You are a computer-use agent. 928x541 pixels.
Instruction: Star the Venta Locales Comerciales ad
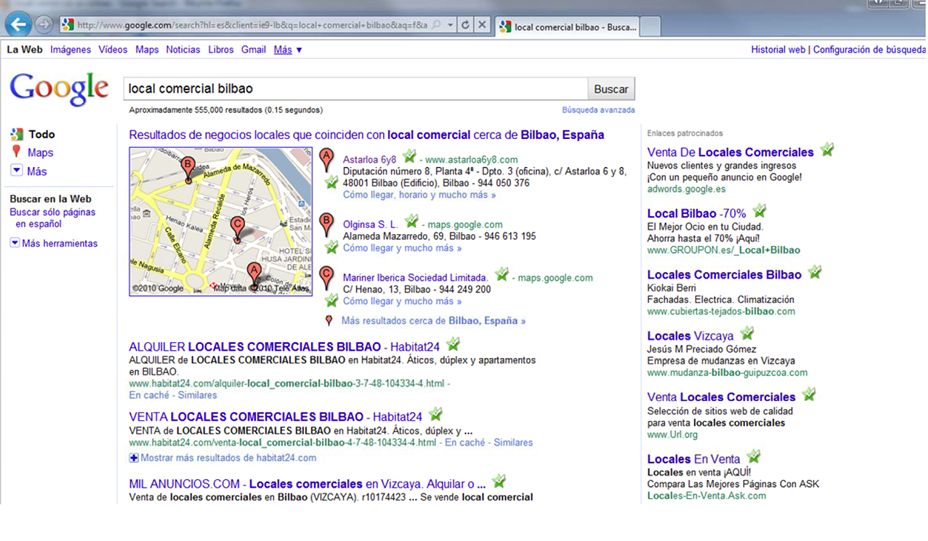click(x=809, y=394)
